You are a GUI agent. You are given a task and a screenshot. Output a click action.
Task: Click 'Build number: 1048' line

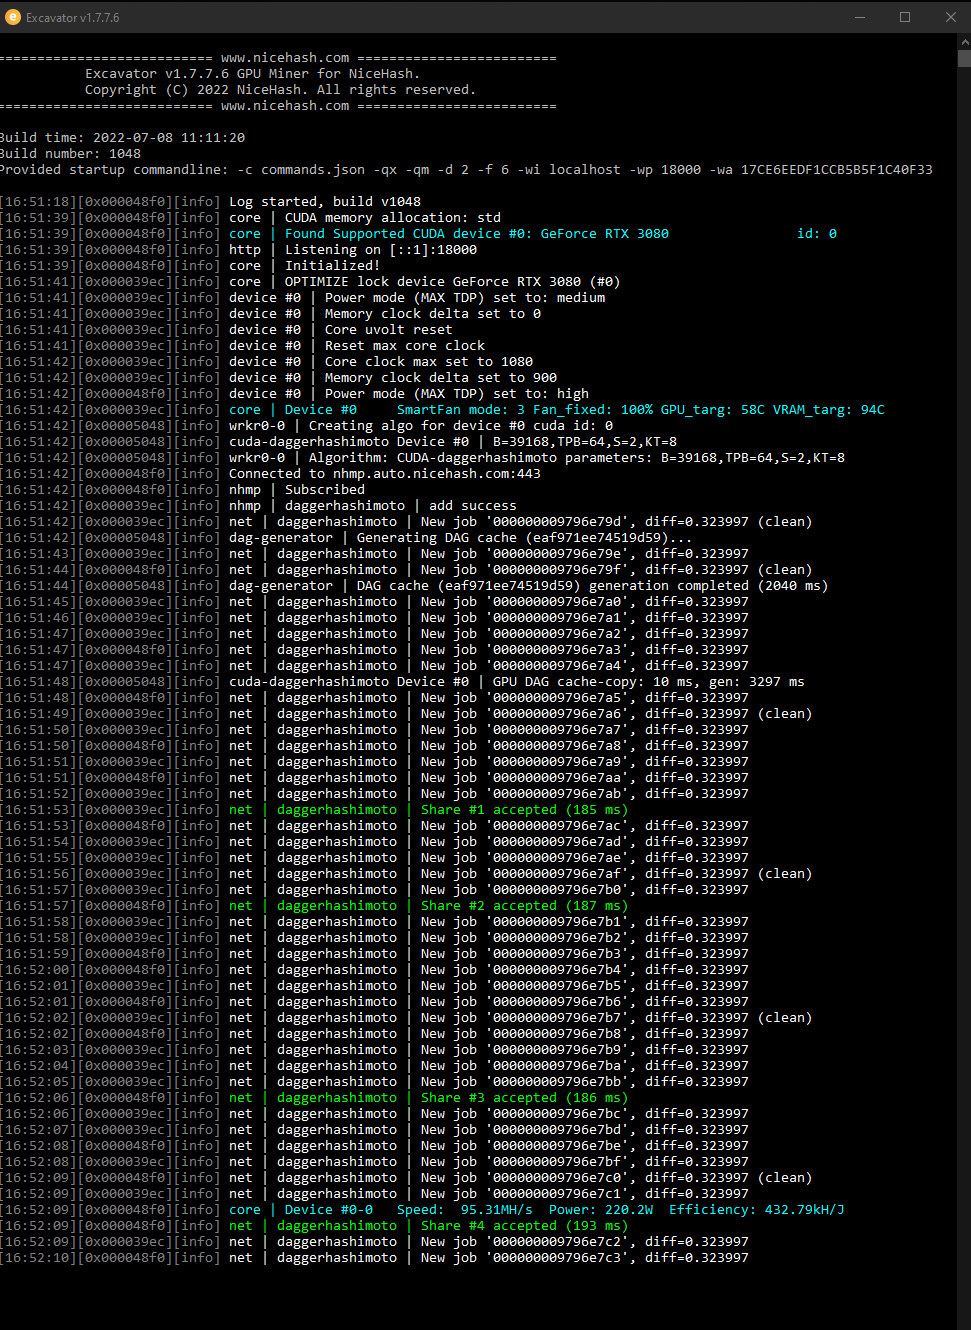coord(70,154)
